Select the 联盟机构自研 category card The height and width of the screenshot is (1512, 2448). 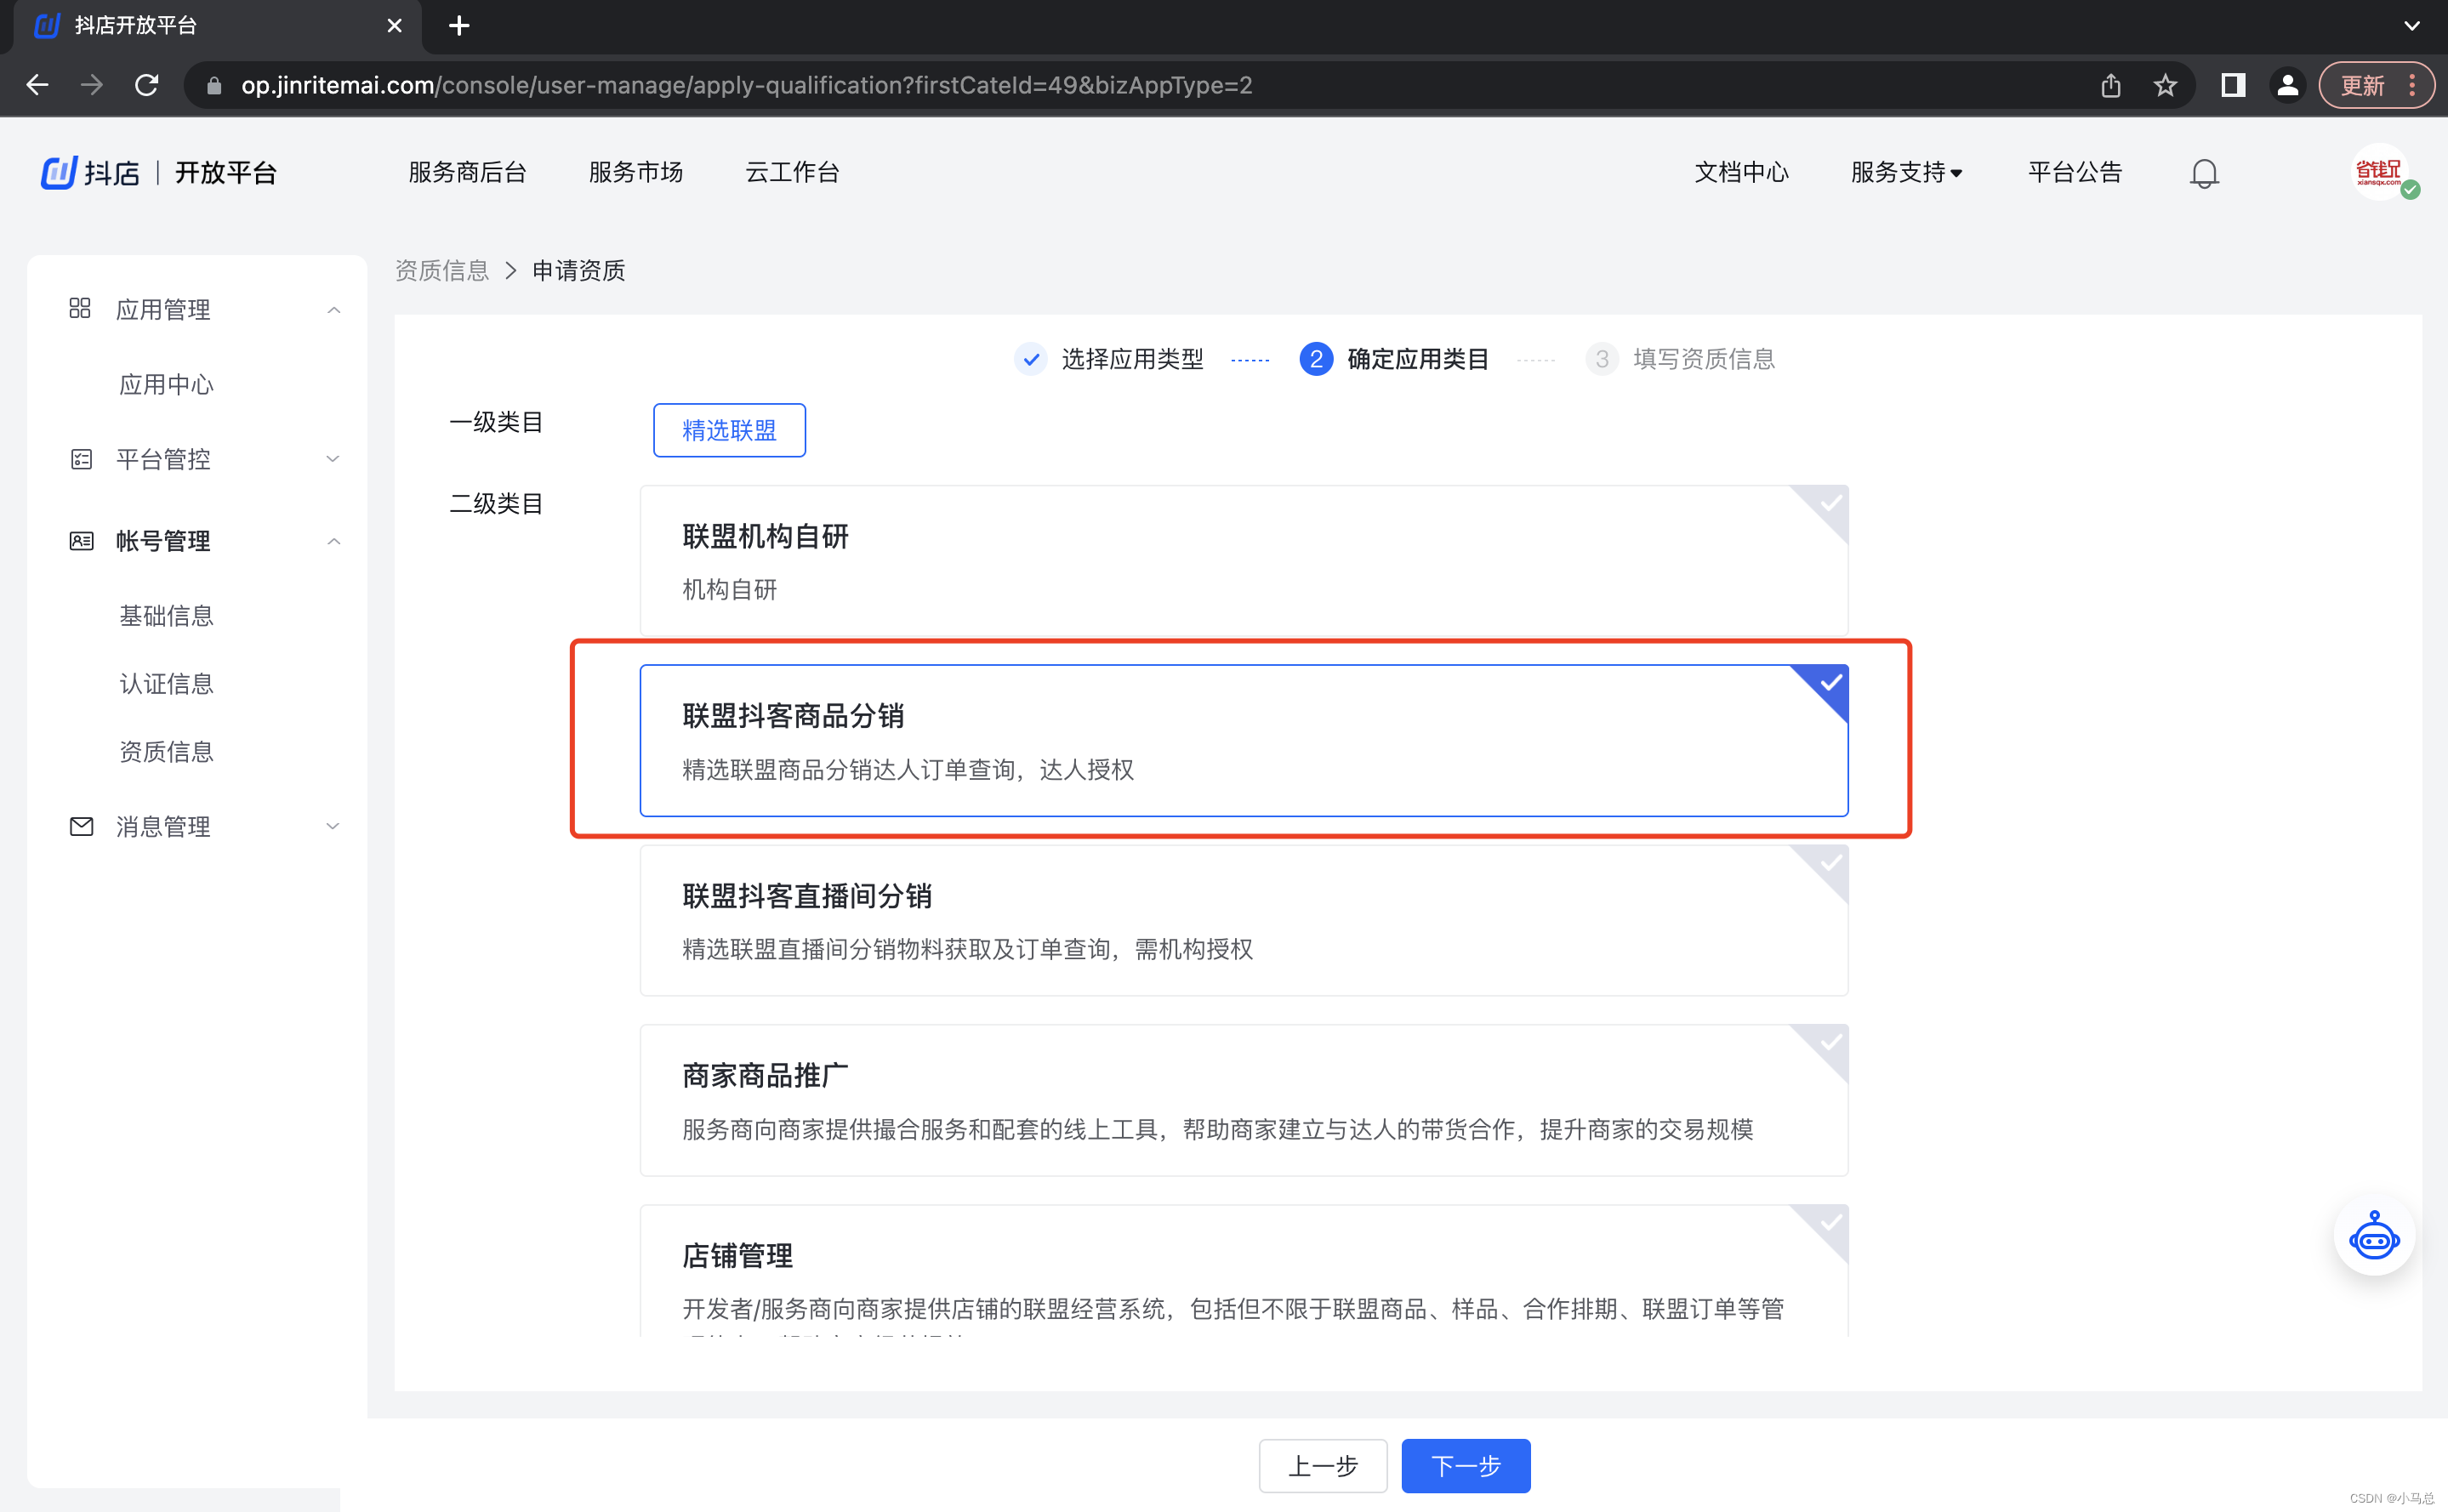pyautogui.click(x=1243, y=560)
